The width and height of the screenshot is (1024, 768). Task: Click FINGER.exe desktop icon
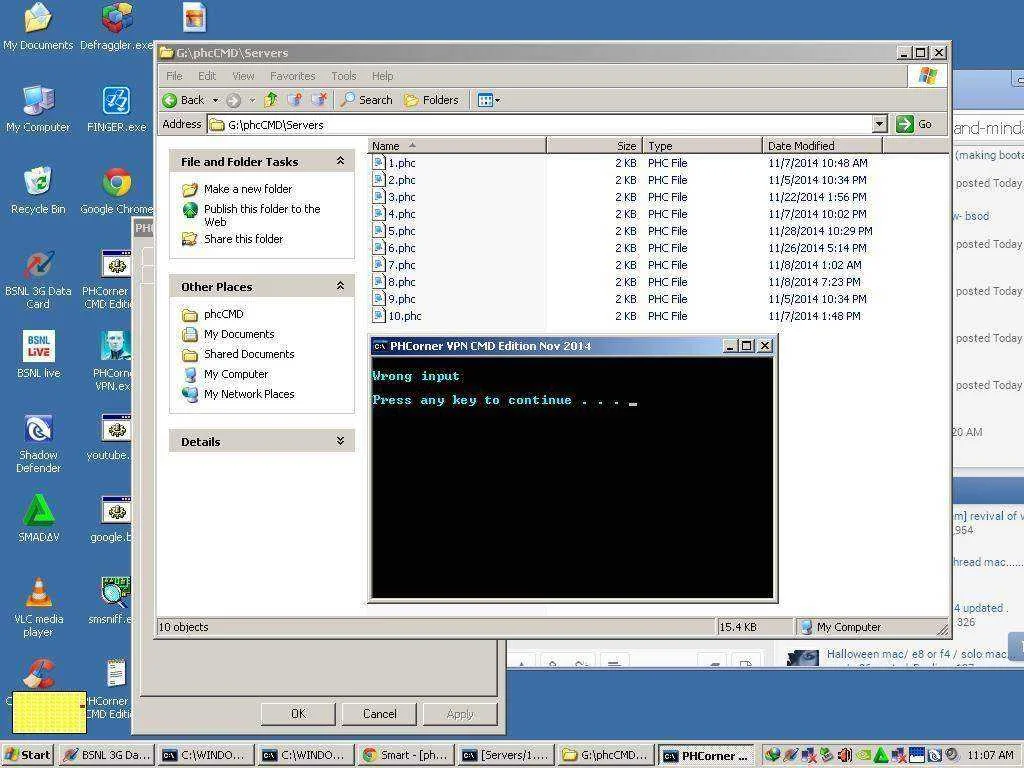coord(116,108)
